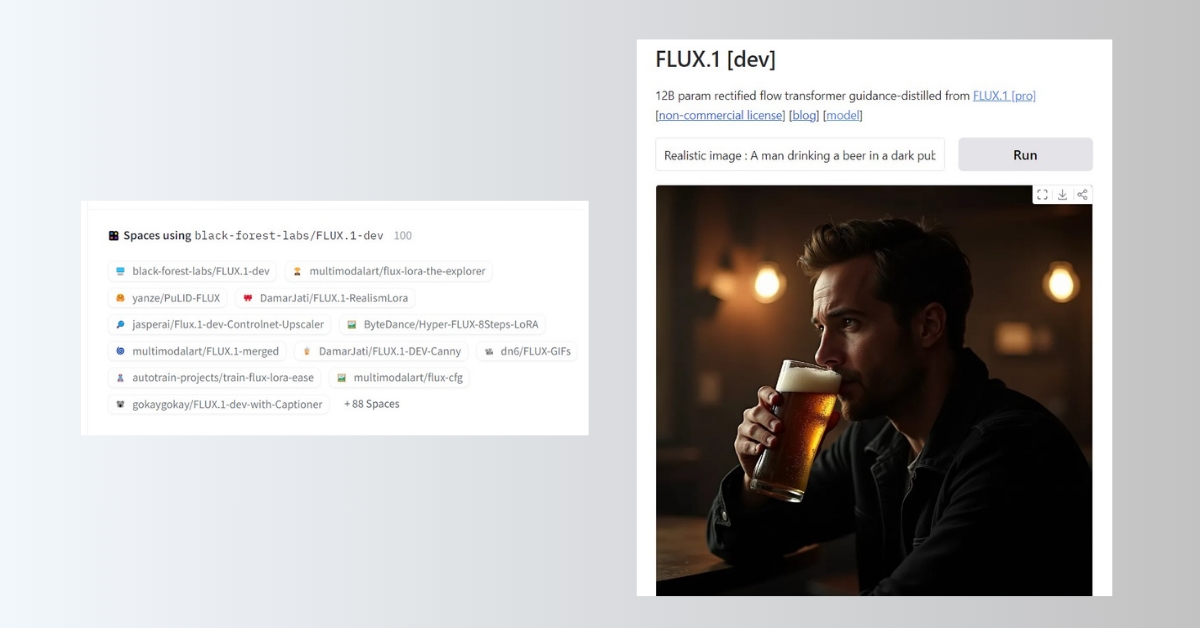Viewport: 1200px width, 628px height.
Task: Open ByteDance/Hyper-FLUX-8Steps-LoRA space
Action: [442, 325]
